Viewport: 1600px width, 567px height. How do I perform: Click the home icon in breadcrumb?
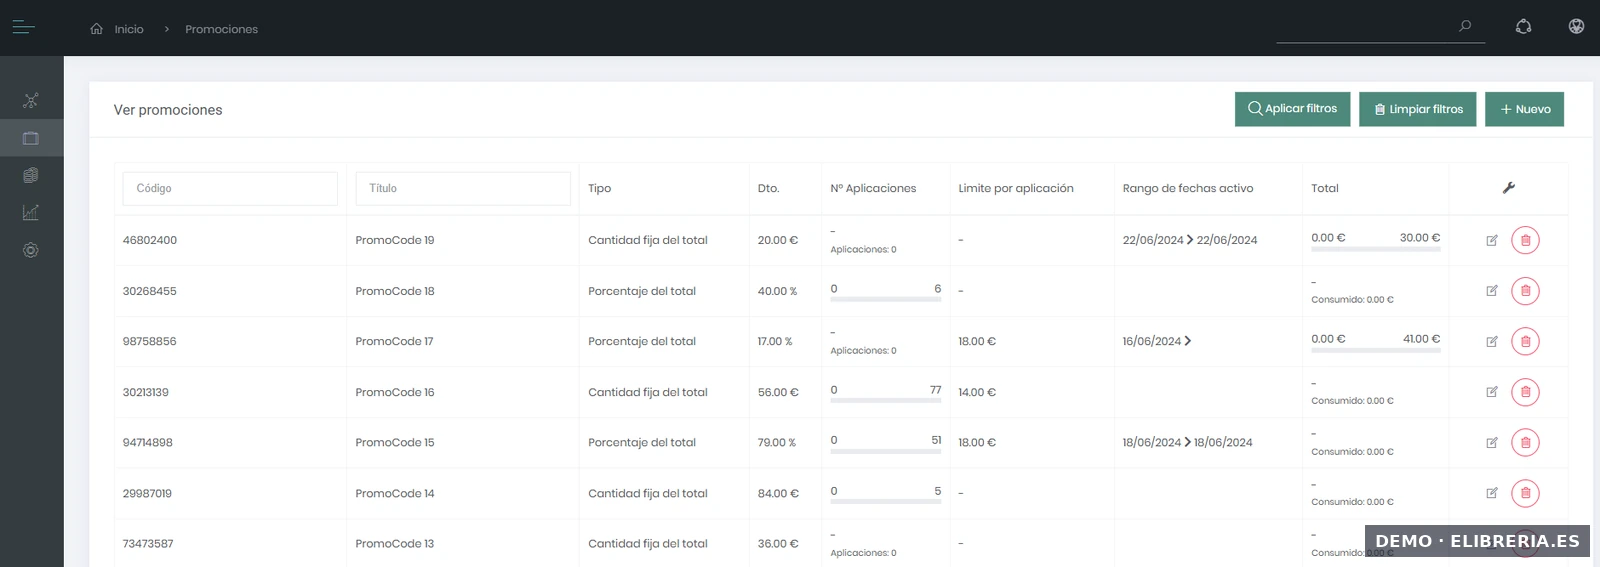tap(96, 29)
